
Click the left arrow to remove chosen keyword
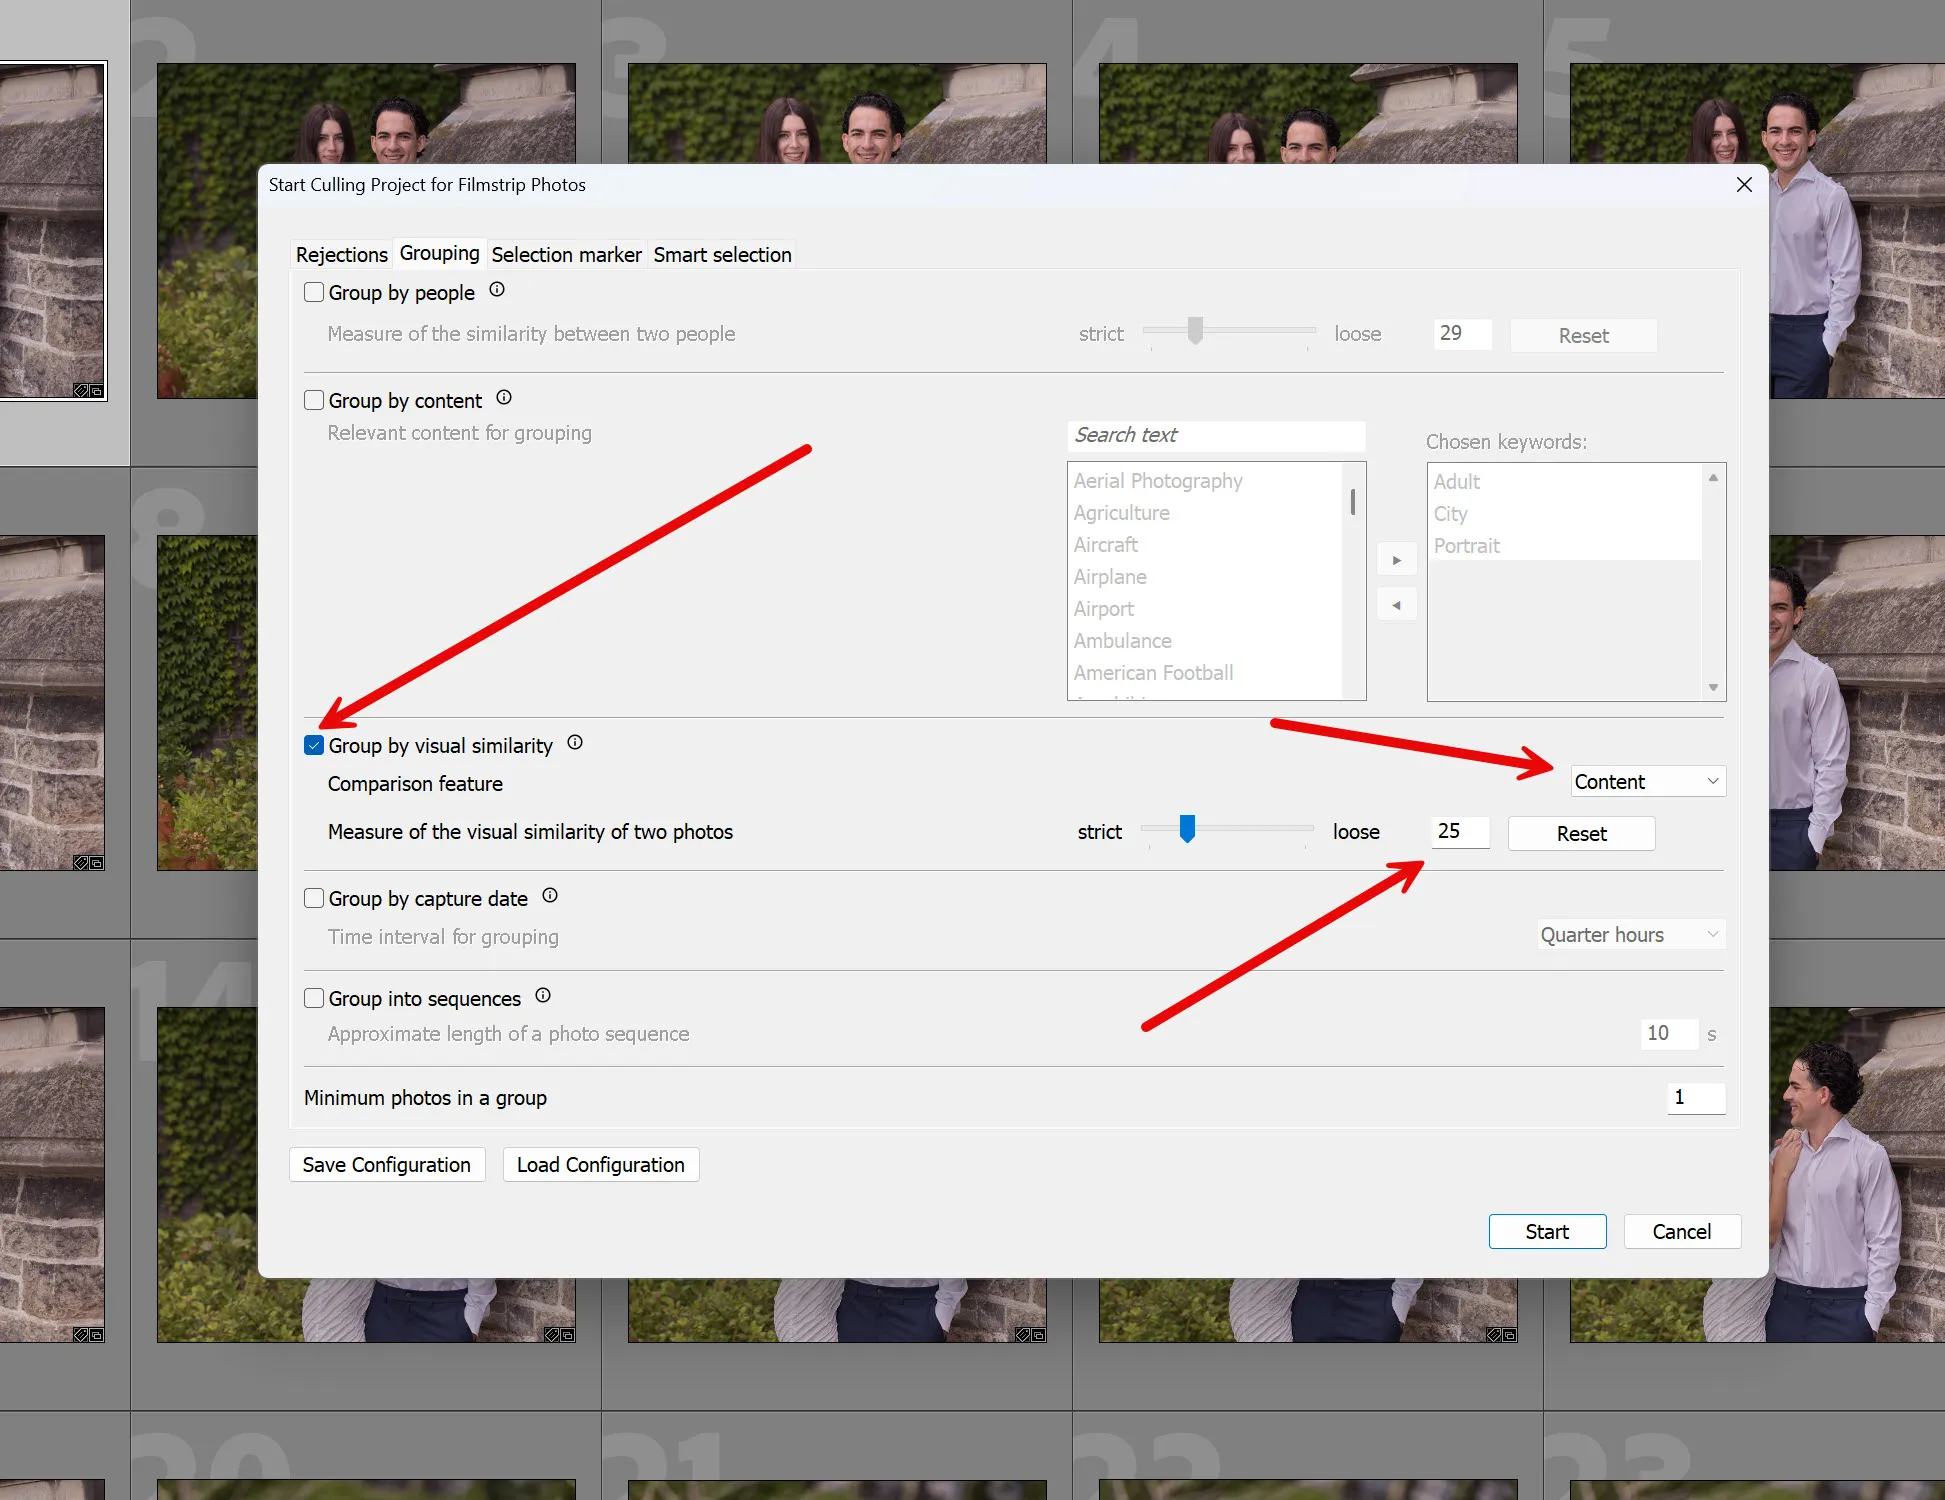point(1396,604)
